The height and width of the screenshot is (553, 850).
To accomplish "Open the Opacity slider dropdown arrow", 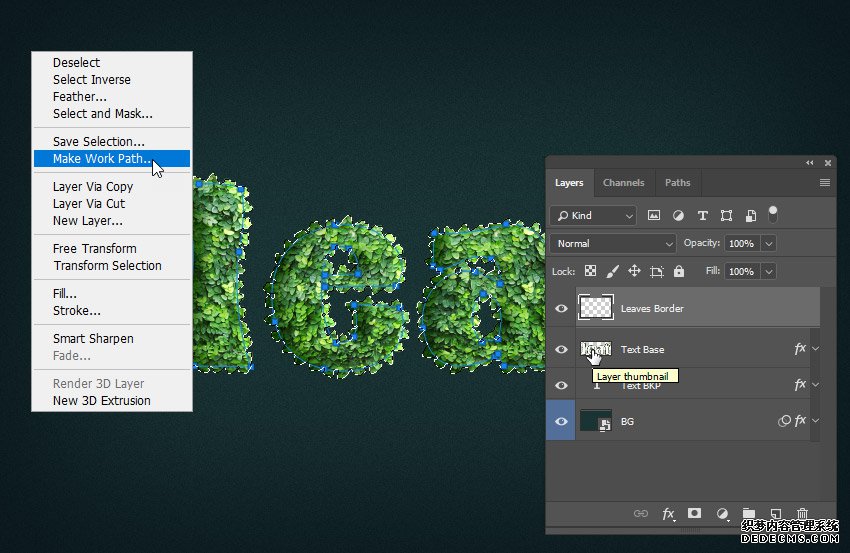I will (769, 244).
